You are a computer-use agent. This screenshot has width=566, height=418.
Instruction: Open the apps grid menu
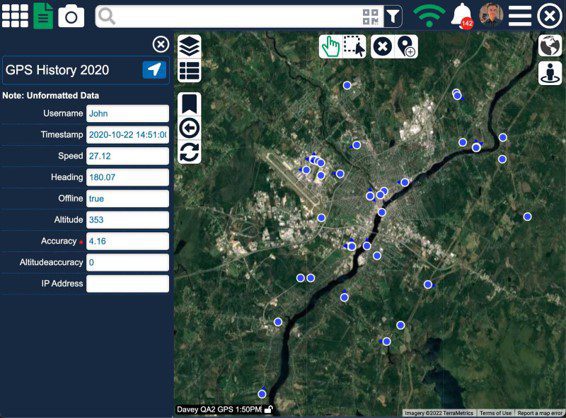pos(15,16)
